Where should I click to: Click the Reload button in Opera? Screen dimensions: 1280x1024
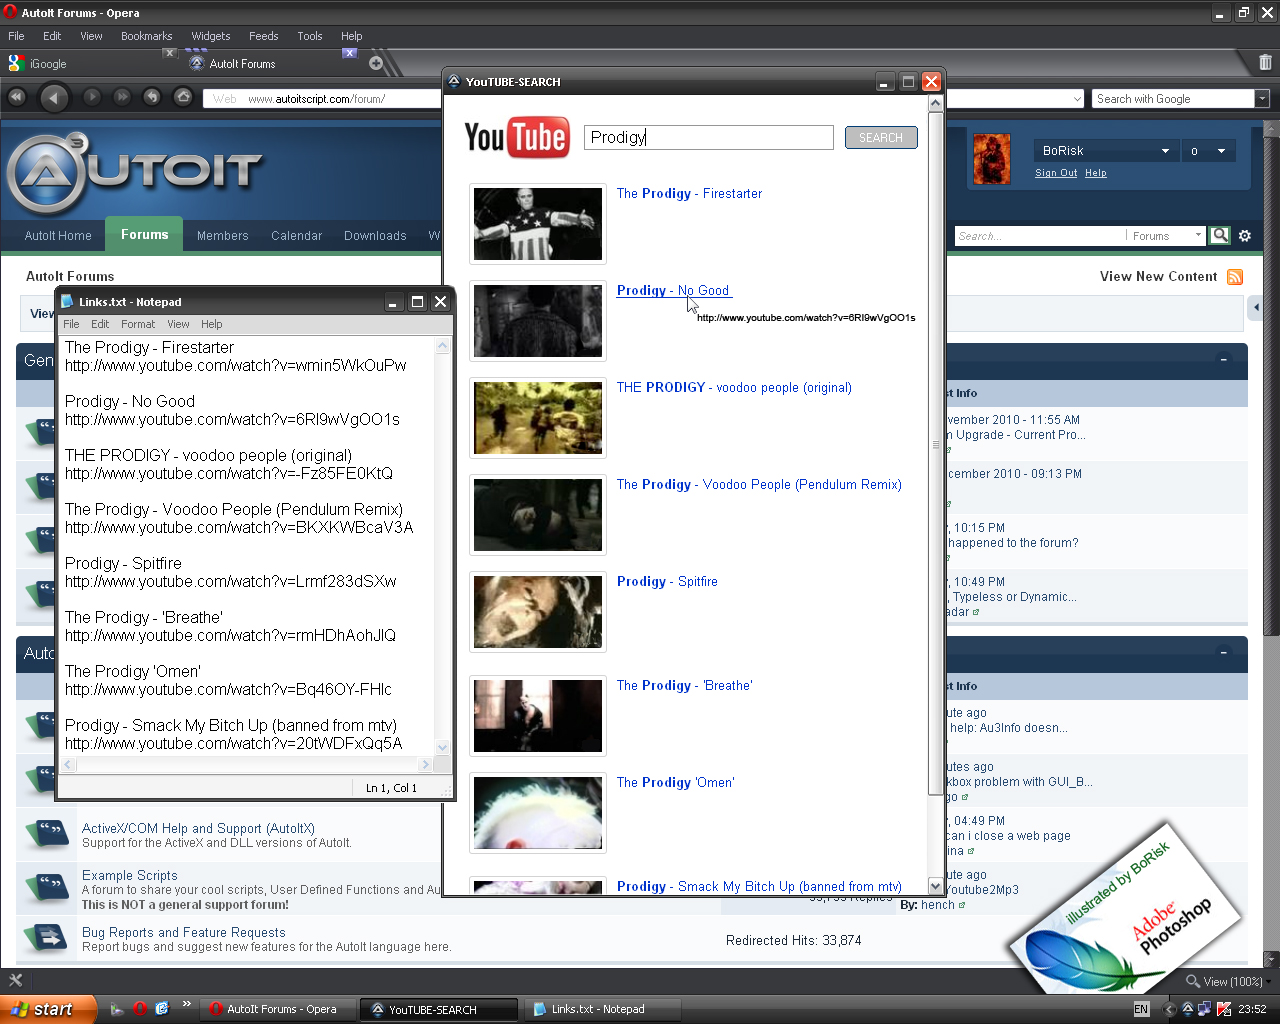(x=152, y=97)
